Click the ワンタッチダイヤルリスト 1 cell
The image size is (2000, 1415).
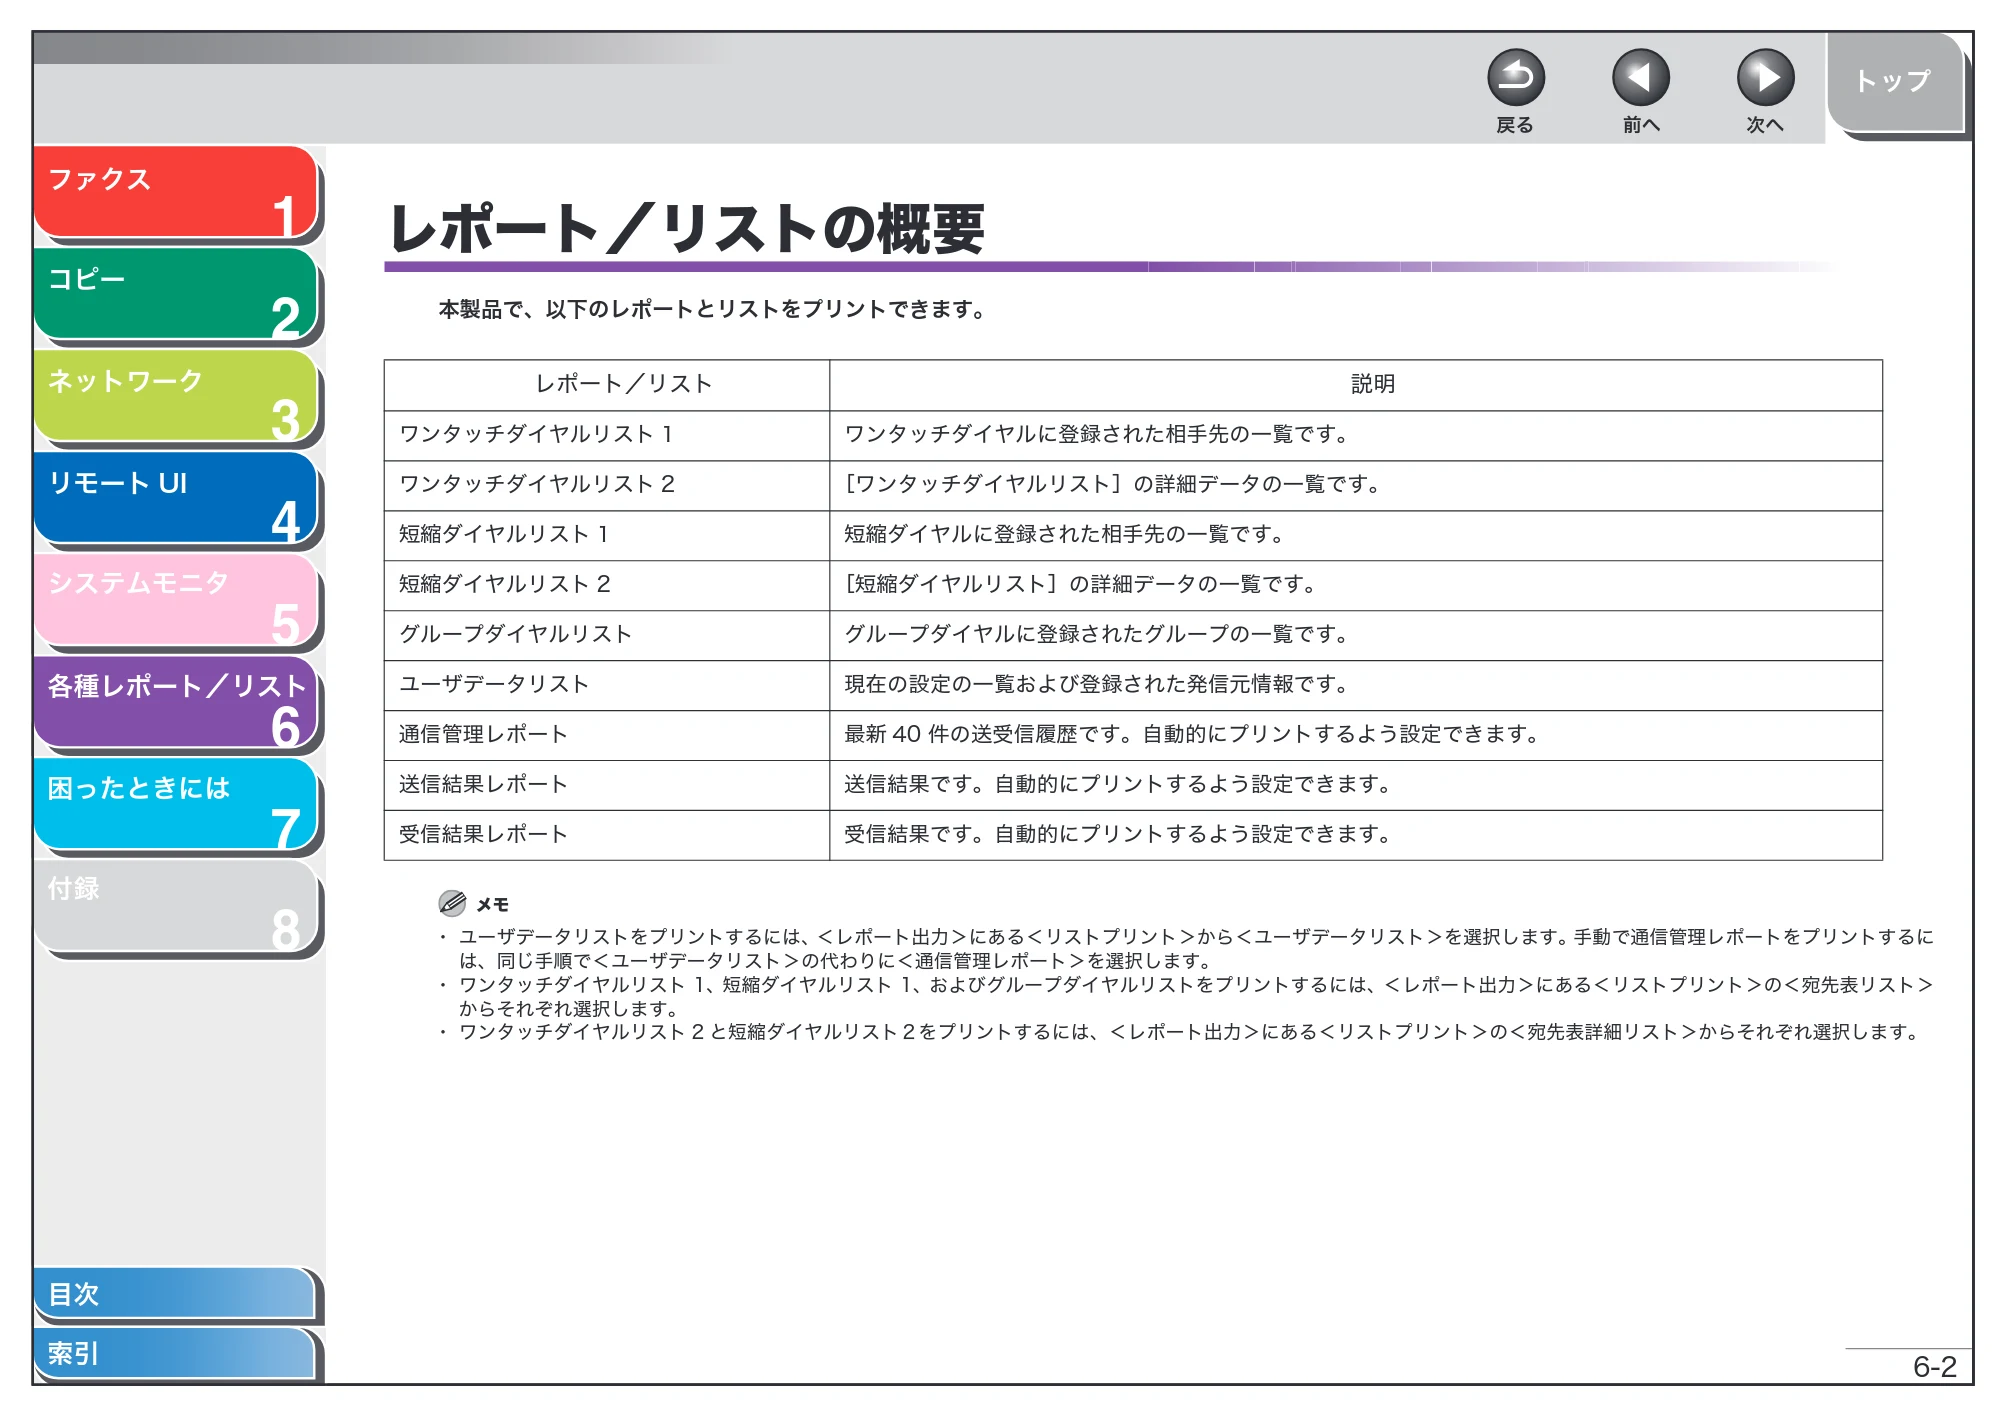pyautogui.click(x=607, y=435)
